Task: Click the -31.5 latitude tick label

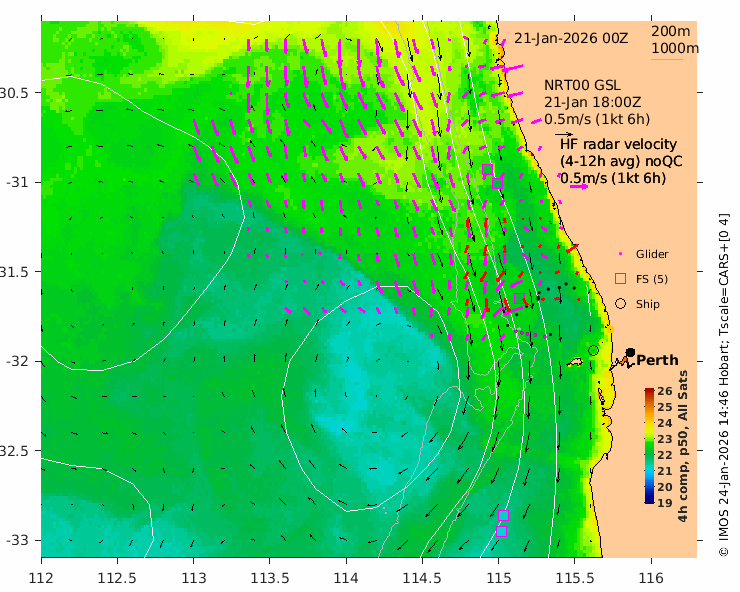Action: 14,272
